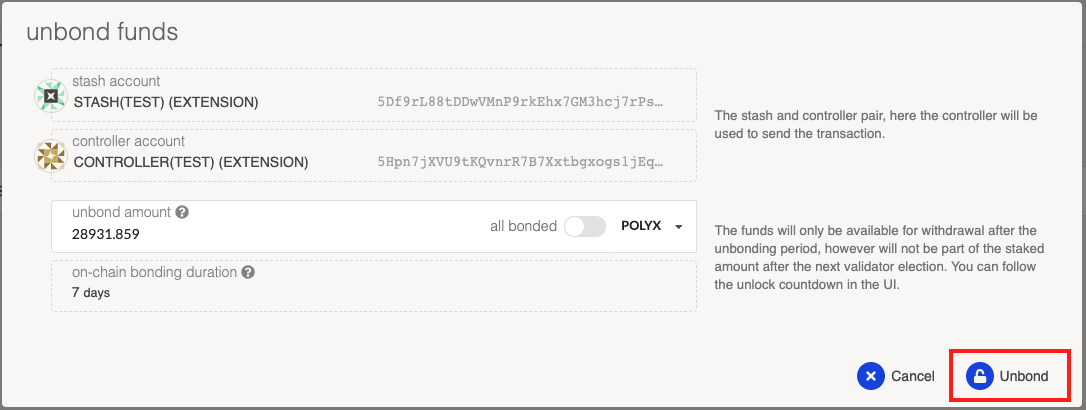Select the CONTROLLER(TEST) (EXTENSION) account name
Viewport: 1086px width, 410px height.
[191, 162]
